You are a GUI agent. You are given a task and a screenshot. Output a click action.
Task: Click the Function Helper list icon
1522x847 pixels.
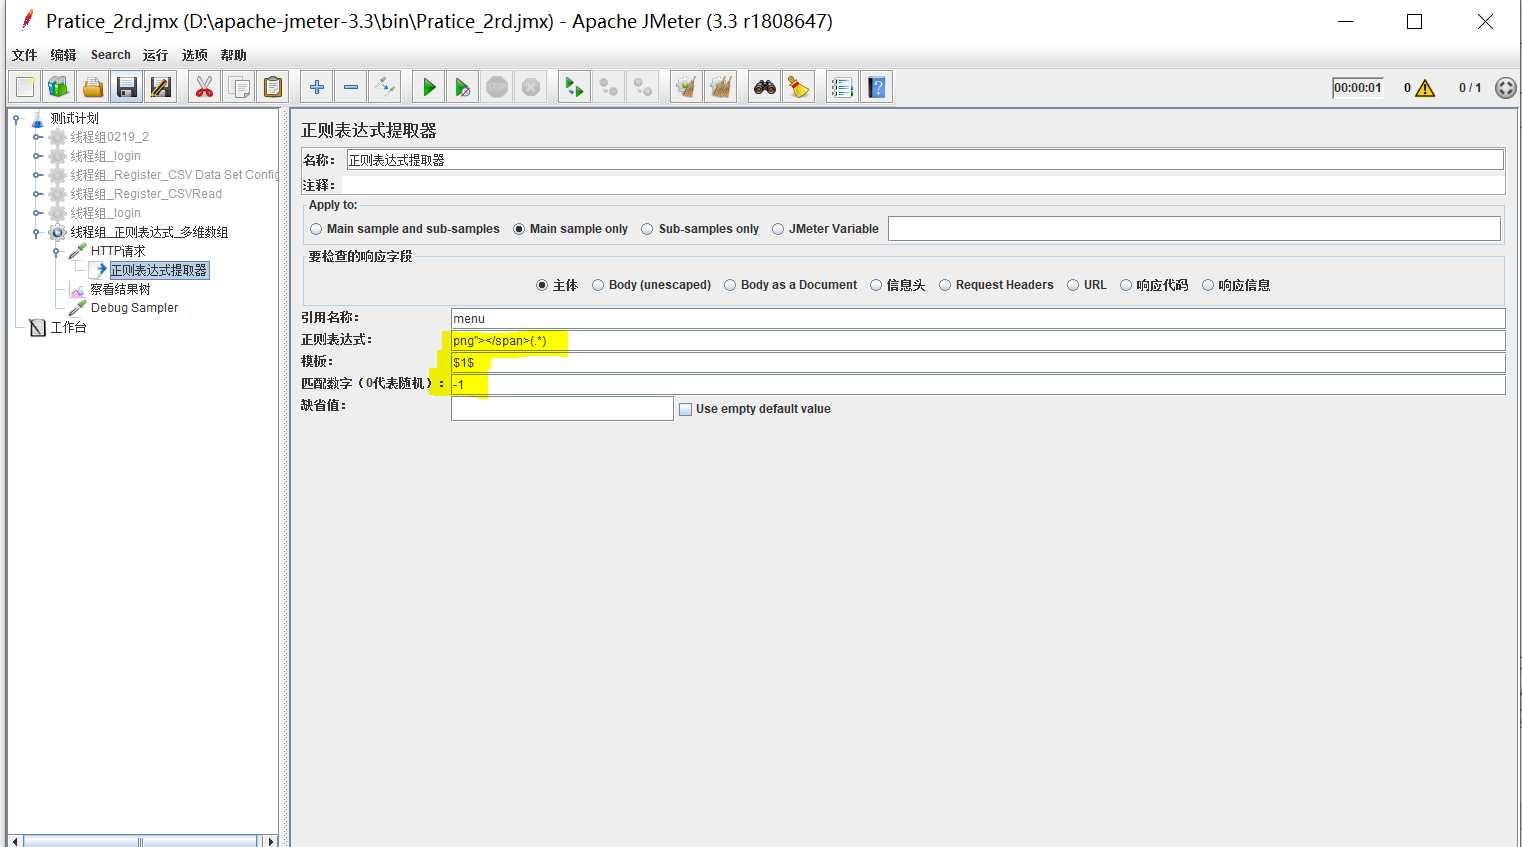click(842, 87)
